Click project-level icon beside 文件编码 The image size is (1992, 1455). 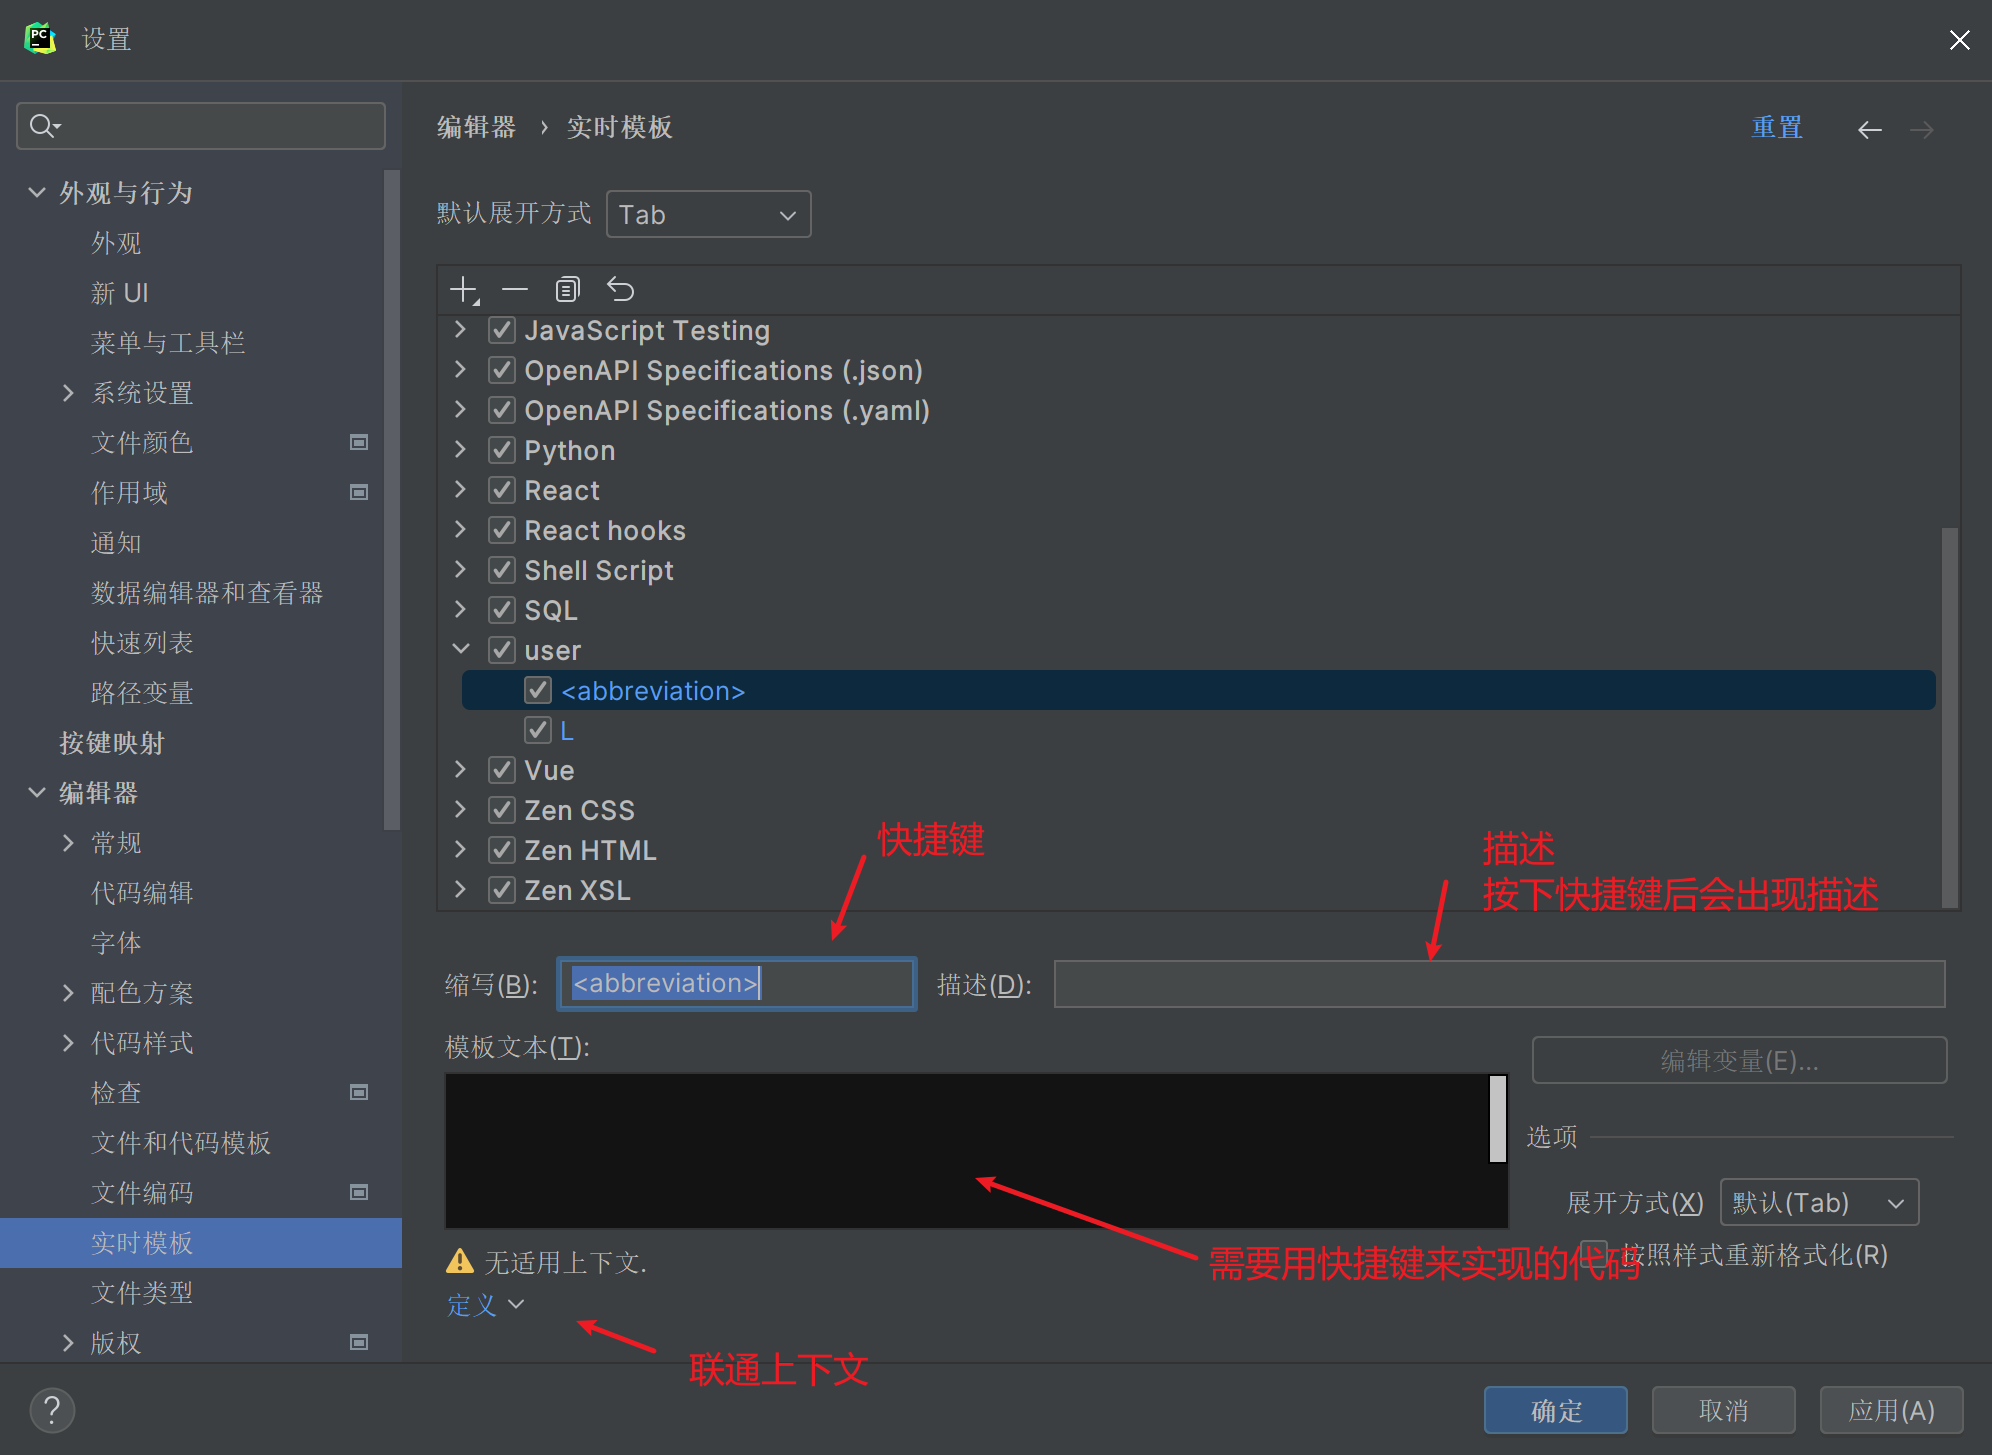tap(359, 1192)
